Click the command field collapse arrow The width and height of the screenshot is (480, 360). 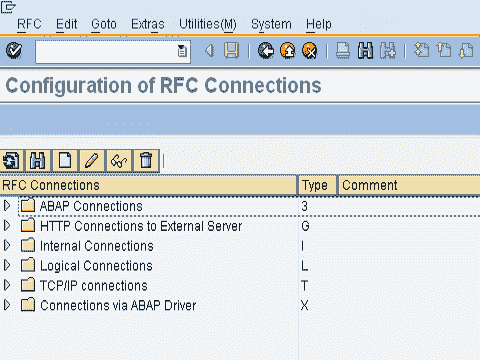coord(210,51)
